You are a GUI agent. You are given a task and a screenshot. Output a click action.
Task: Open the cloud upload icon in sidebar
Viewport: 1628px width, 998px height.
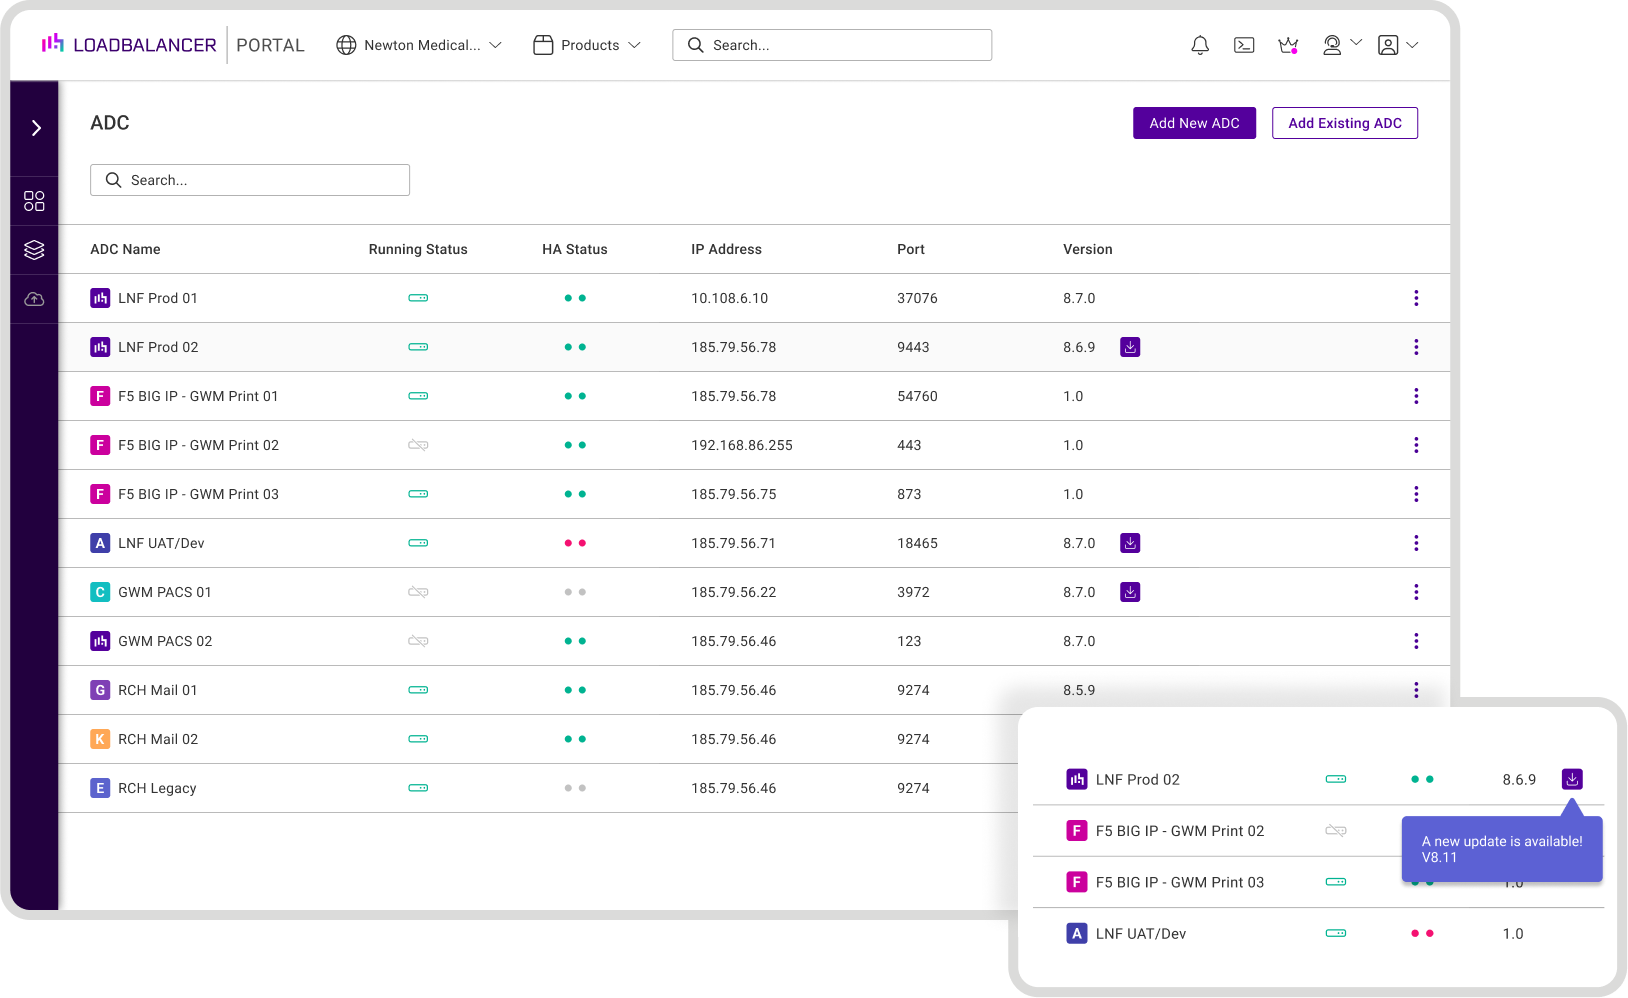point(34,299)
